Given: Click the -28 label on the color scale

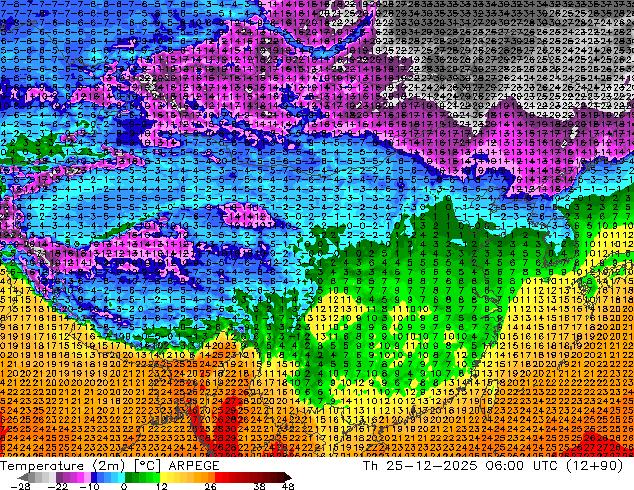Looking at the screenshot, I should pyautogui.click(x=20, y=486).
